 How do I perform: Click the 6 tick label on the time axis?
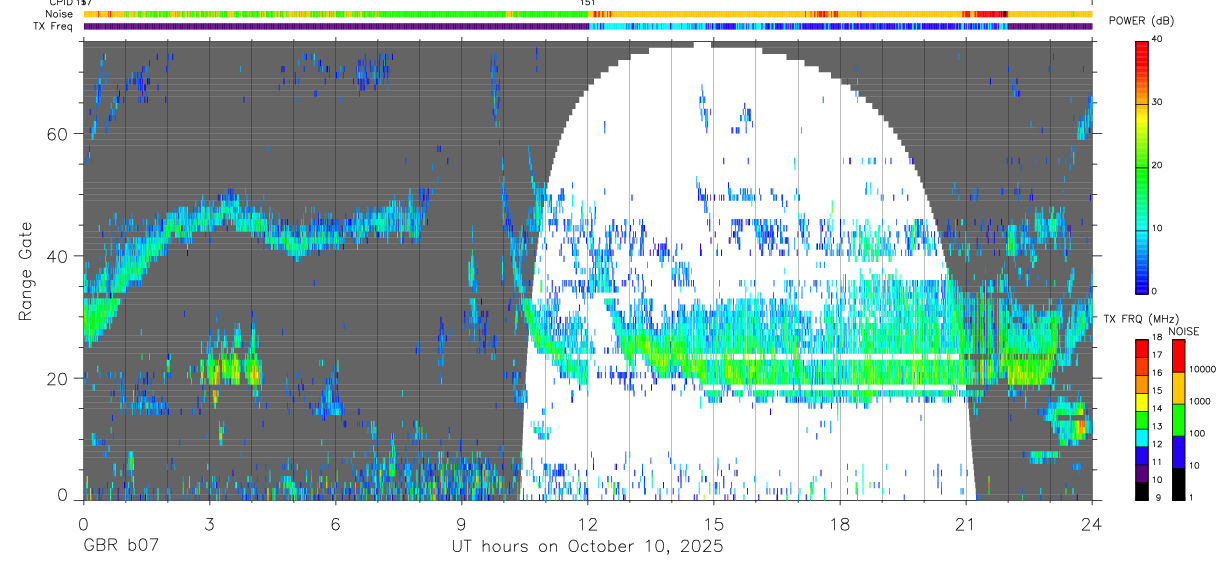pyautogui.click(x=335, y=524)
